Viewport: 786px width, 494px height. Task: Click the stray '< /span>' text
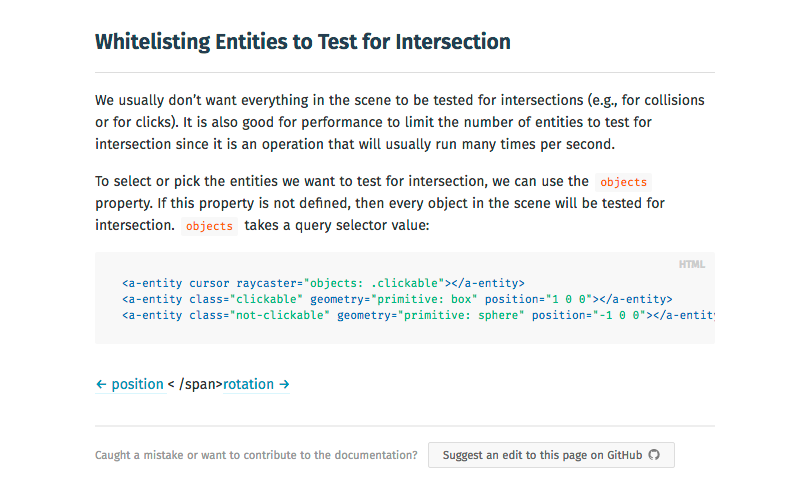coord(194,384)
